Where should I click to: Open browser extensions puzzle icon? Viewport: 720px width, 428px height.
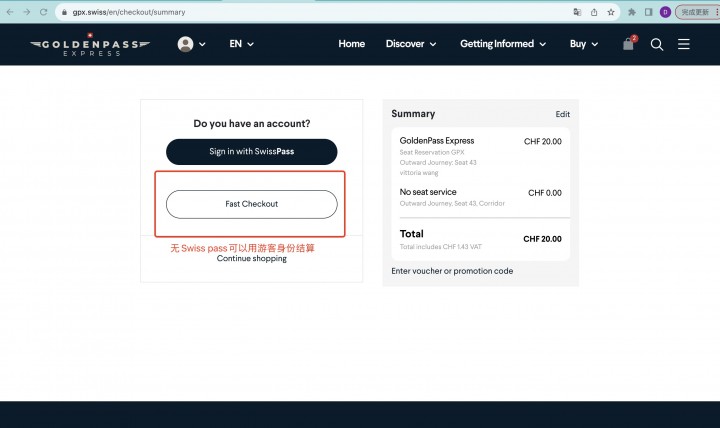[632, 12]
